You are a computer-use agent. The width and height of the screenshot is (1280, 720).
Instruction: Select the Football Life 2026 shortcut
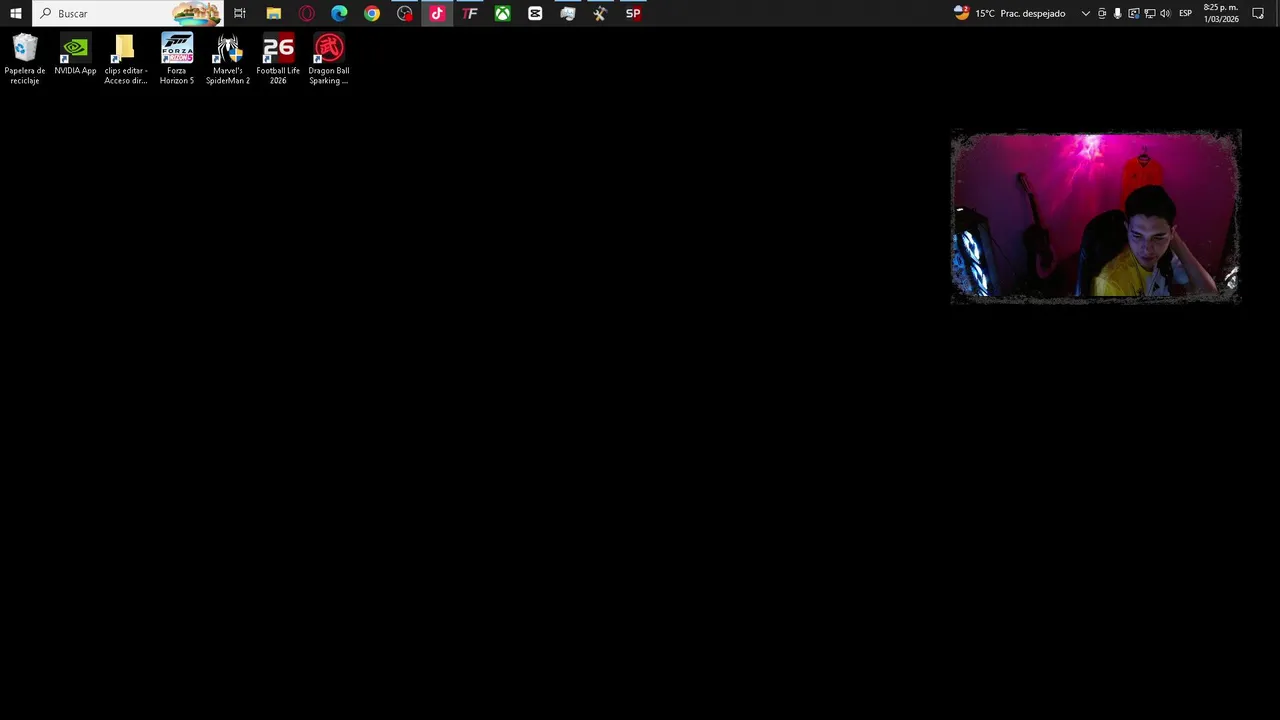[278, 59]
